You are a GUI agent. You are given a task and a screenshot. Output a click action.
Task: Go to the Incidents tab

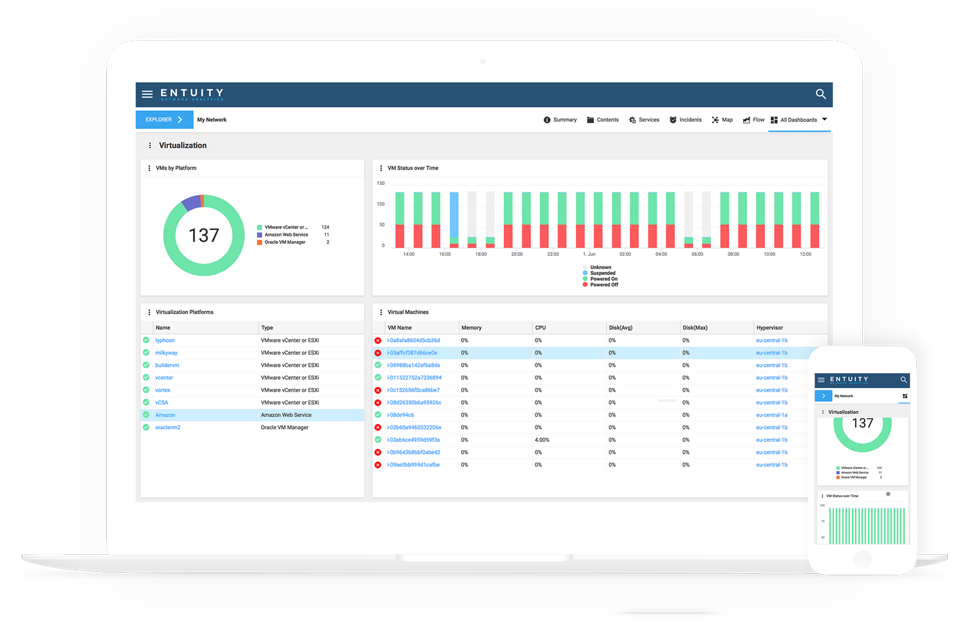point(686,120)
